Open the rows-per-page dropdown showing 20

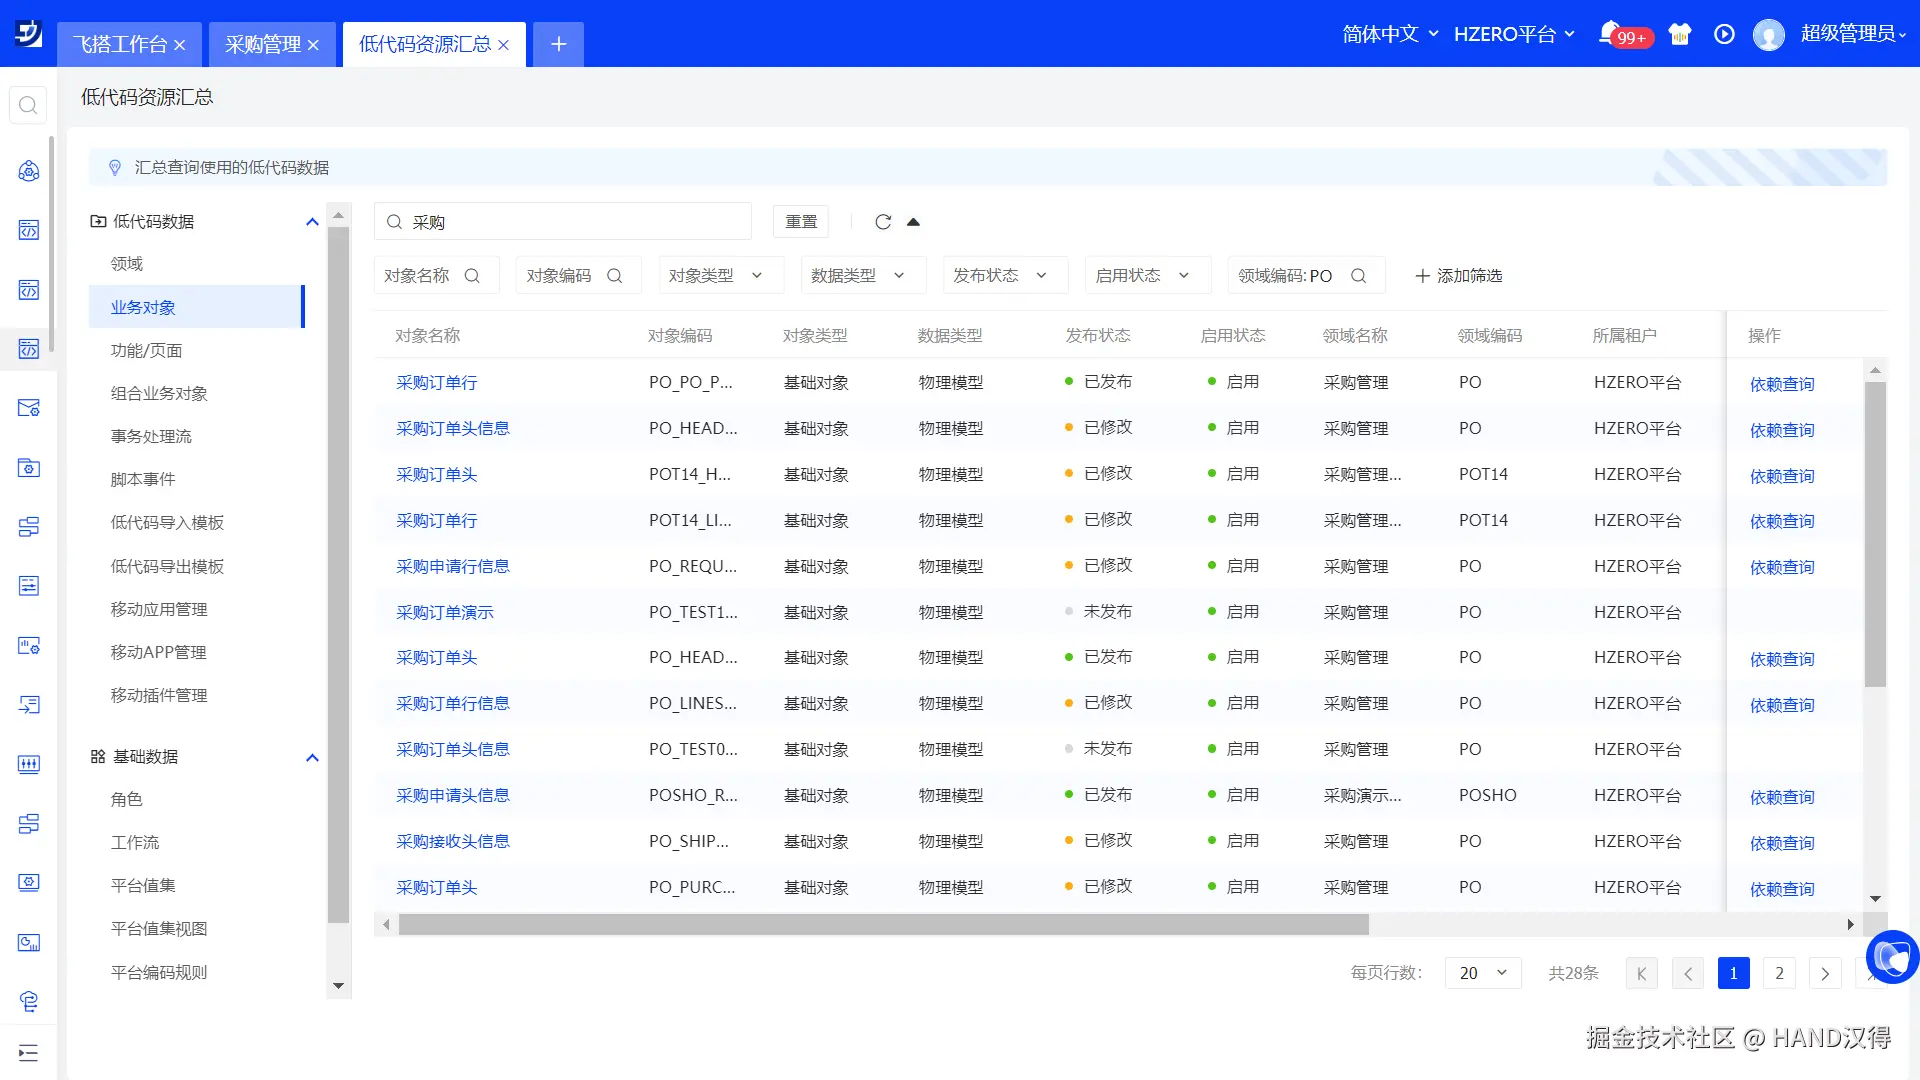tap(1482, 973)
